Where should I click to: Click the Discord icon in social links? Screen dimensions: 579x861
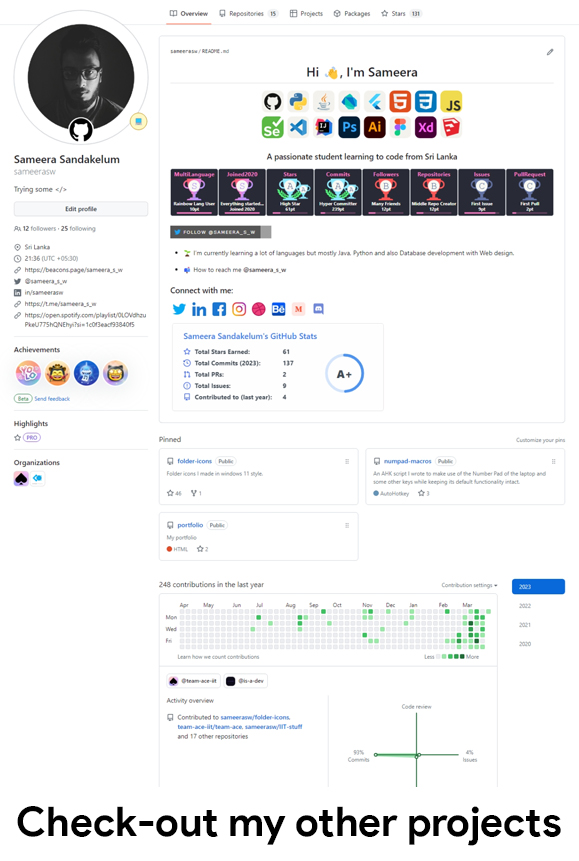318,309
